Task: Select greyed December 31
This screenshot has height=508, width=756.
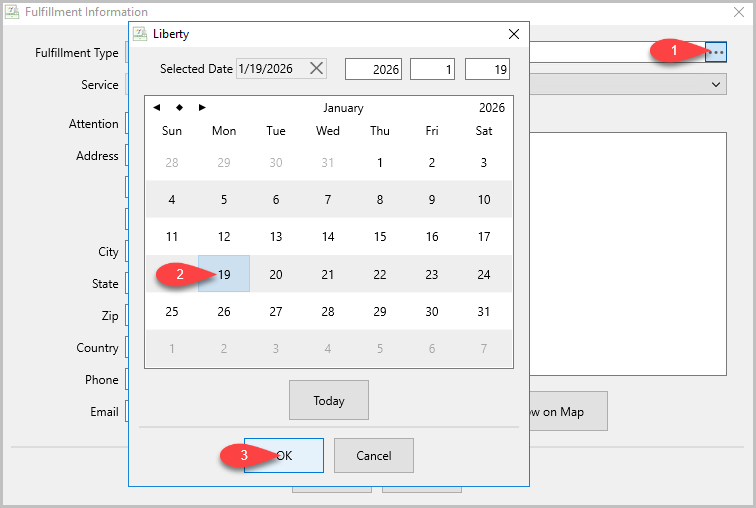Action: [x=328, y=162]
